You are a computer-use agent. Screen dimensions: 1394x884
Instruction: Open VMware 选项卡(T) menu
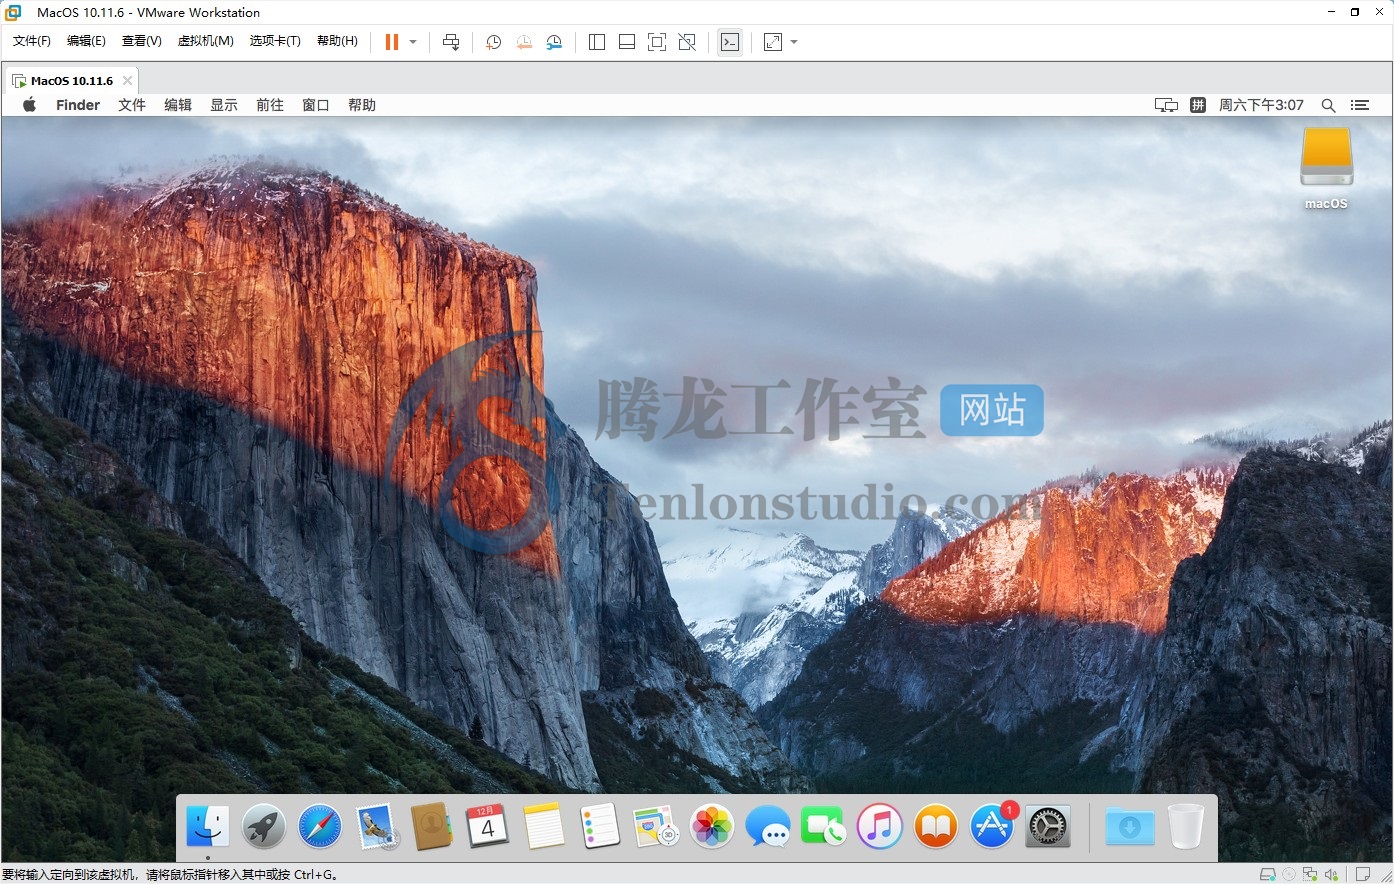[275, 41]
